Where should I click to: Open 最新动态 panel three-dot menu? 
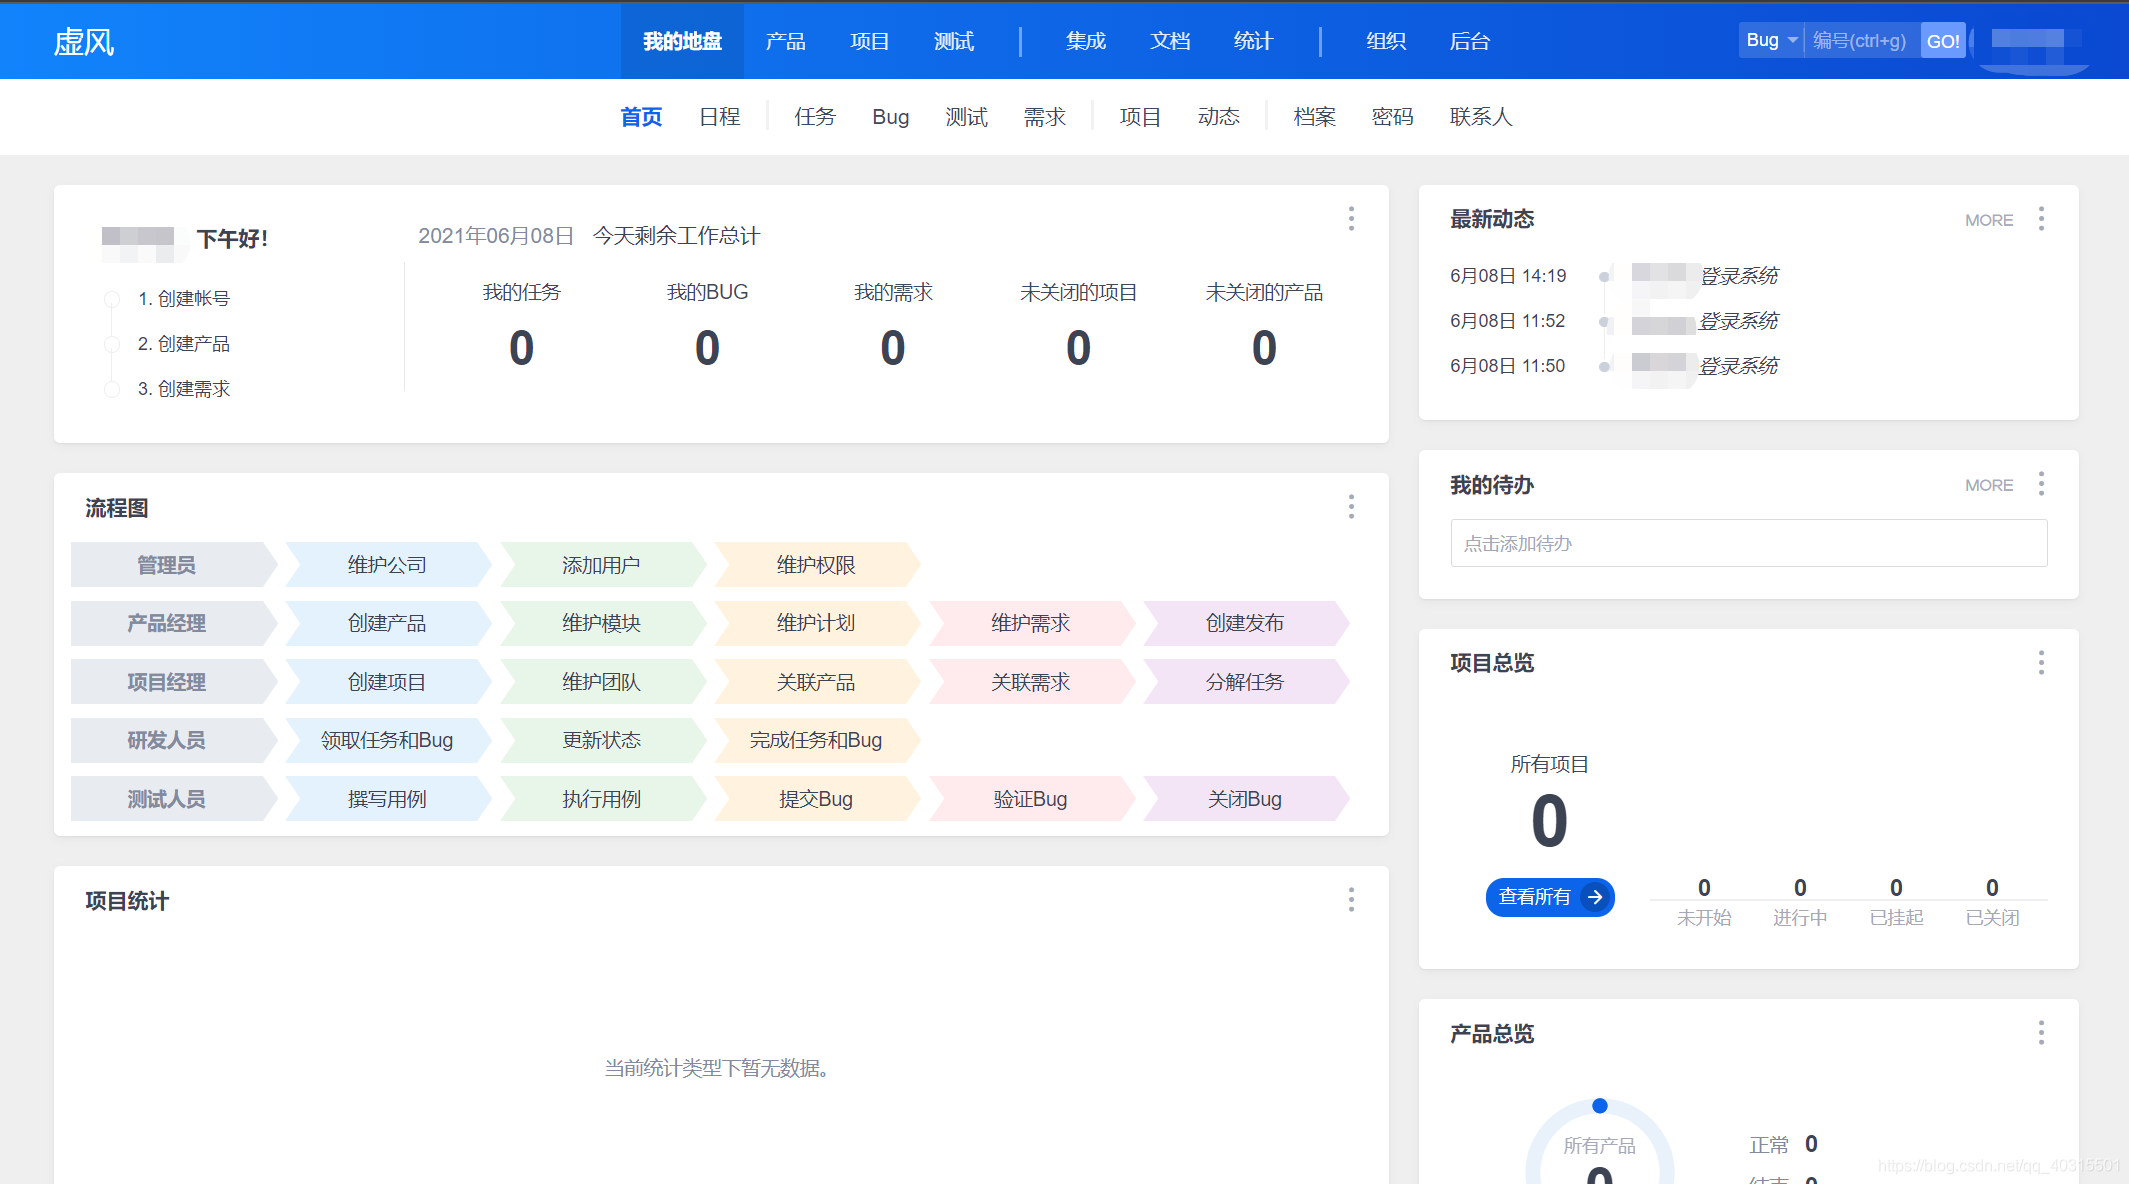[x=2041, y=219]
